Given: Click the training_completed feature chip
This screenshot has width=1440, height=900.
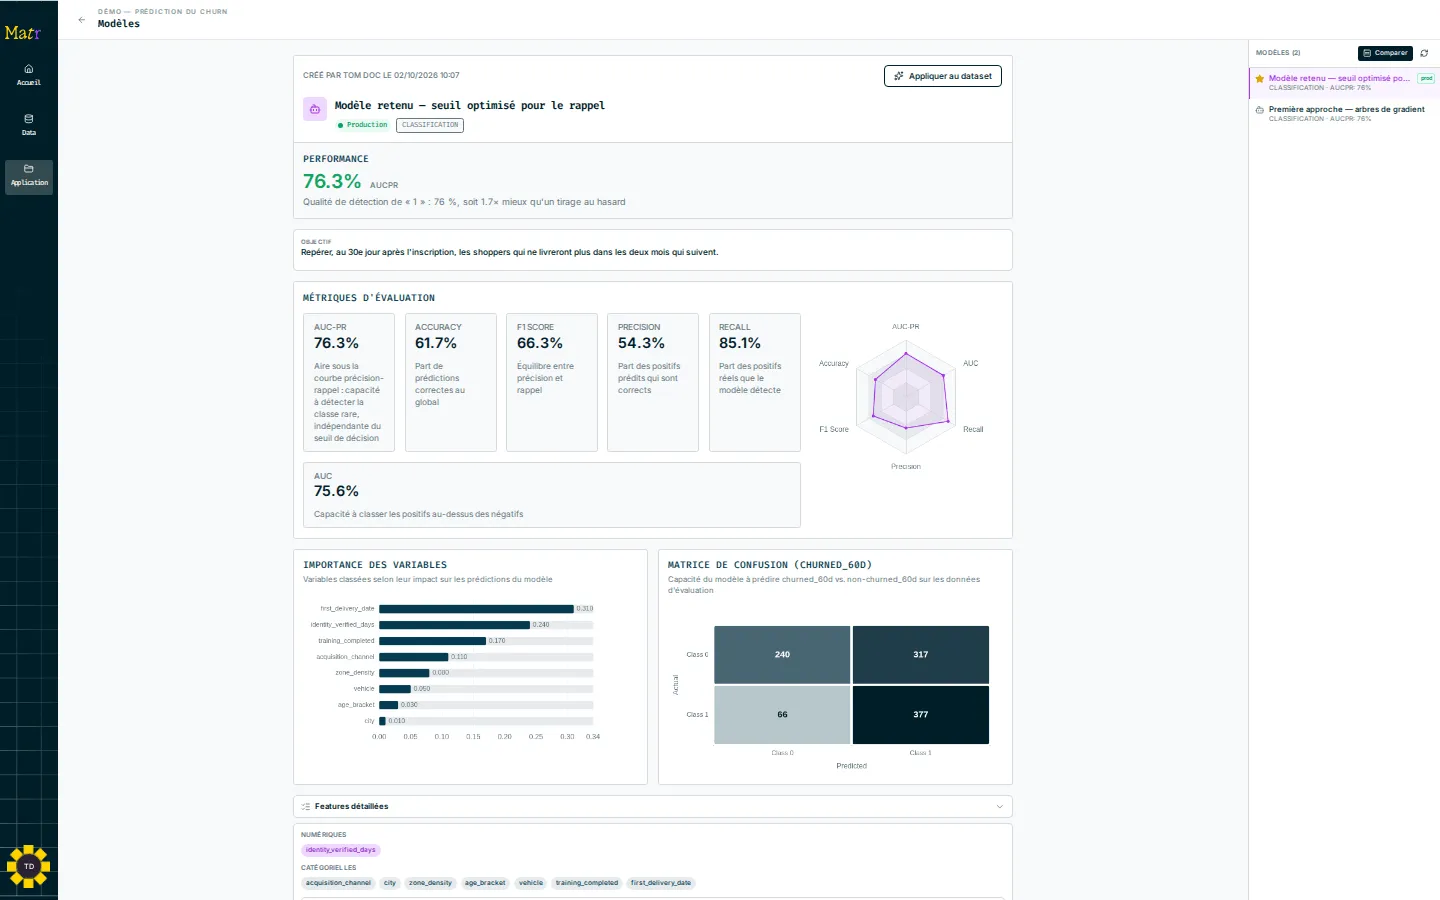Looking at the screenshot, I should pyautogui.click(x=587, y=883).
